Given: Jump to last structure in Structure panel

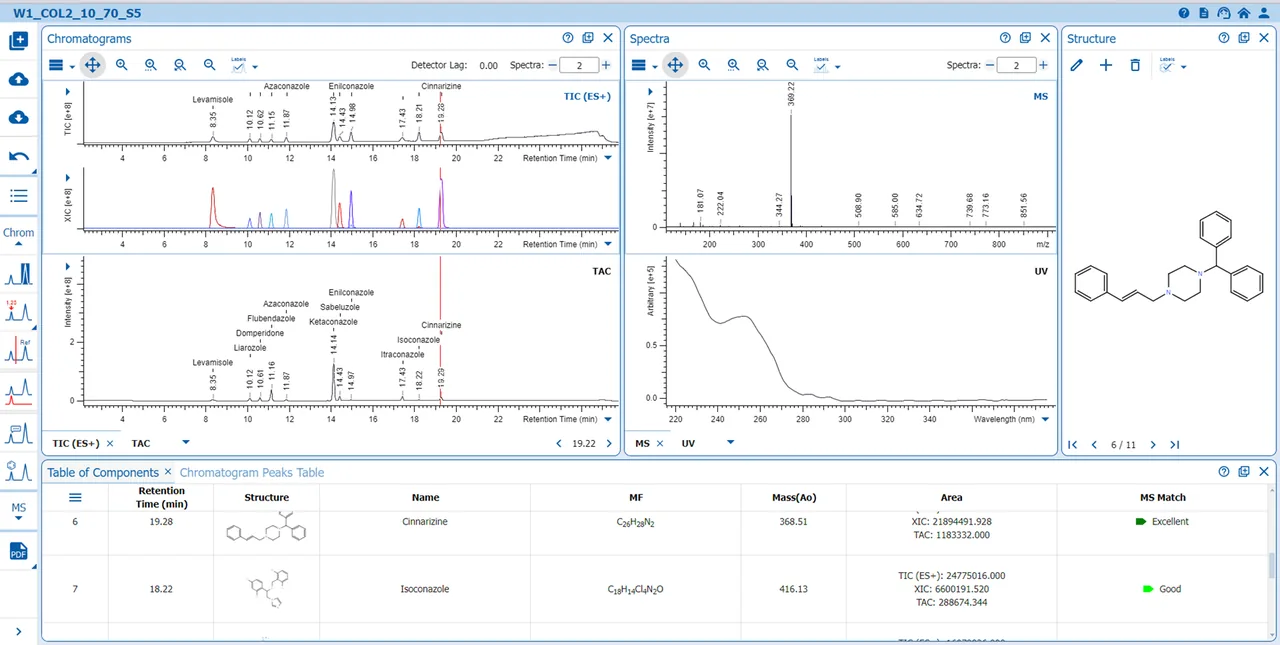Looking at the screenshot, I should 1175,445.
